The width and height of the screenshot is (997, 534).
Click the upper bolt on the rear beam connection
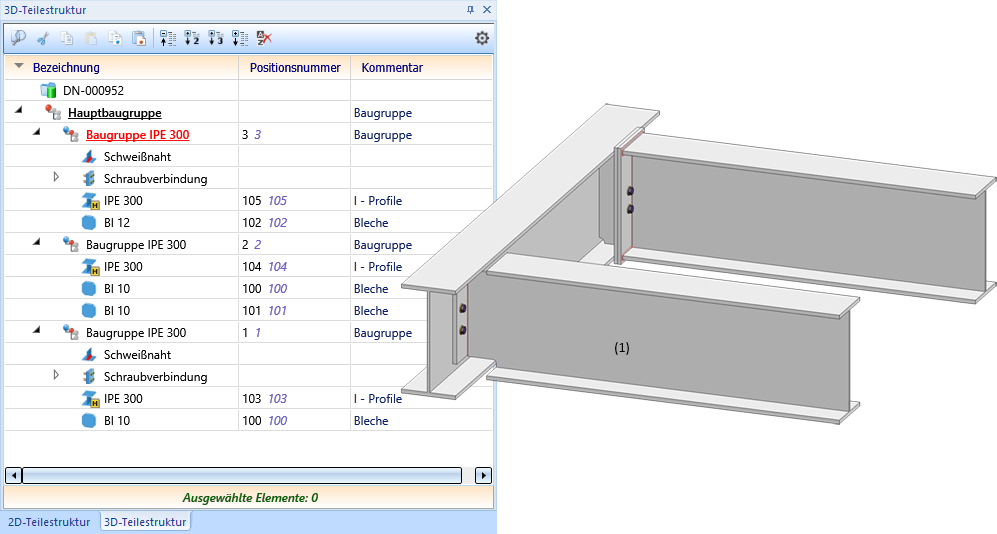tap(630, 191)
